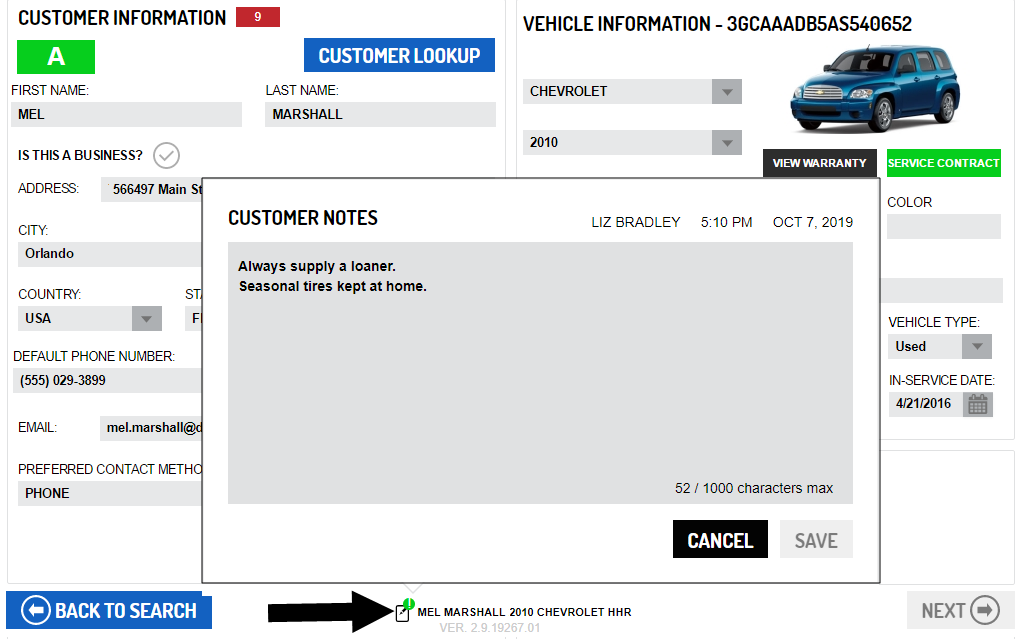Click the blue Chevrolet HHR vehicle image
Screen dimensions: 1021x639
(x=874, y=89)
